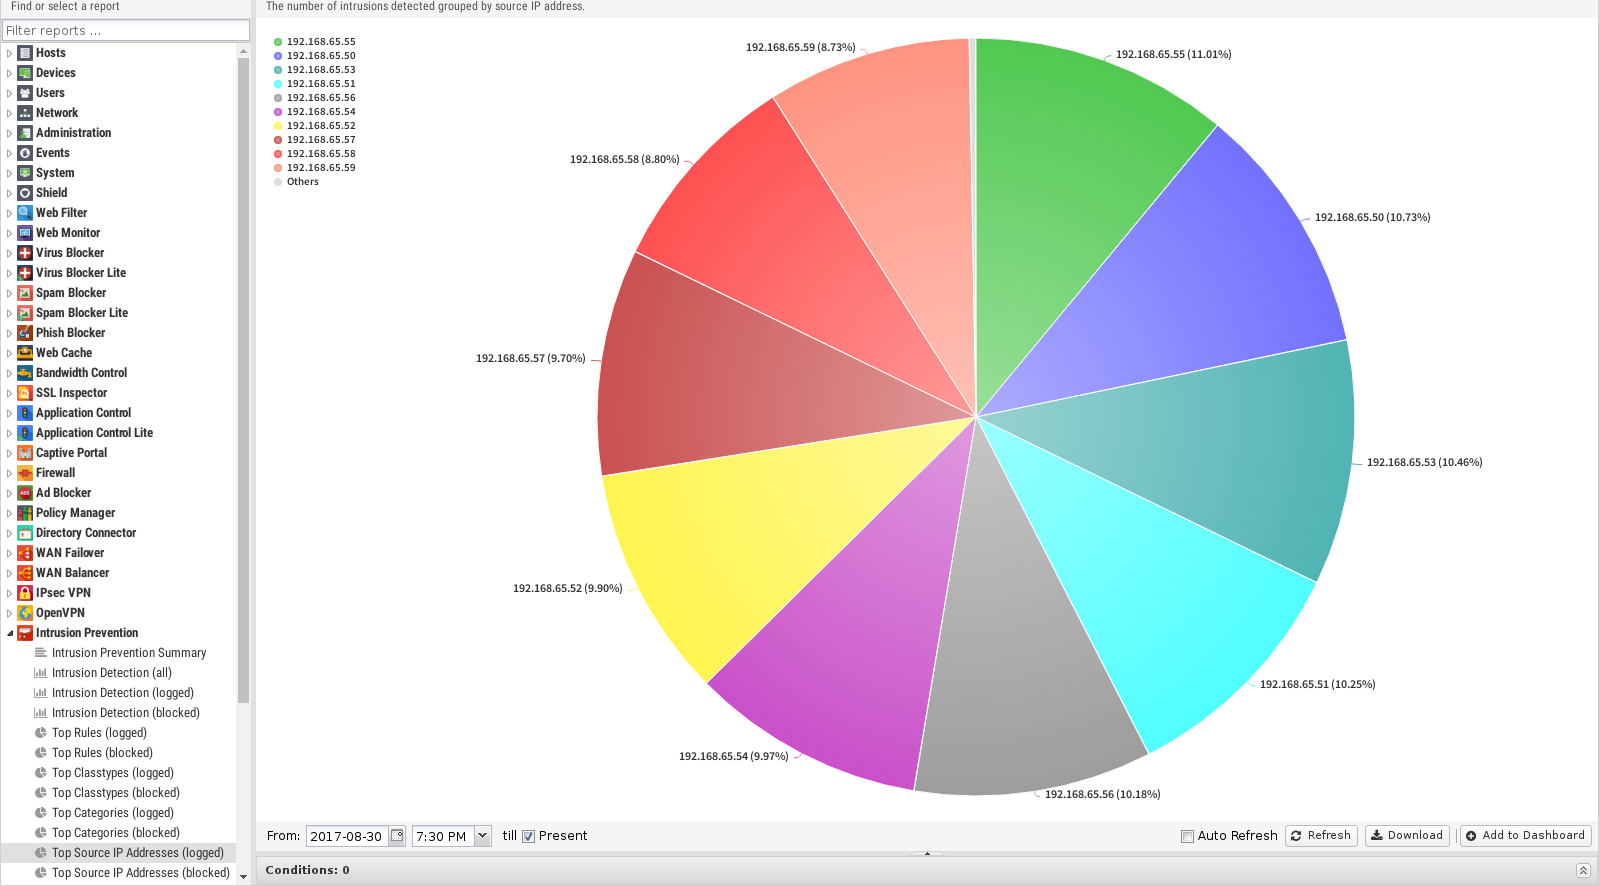This screenshot has height=886, width=1599.
Task: Expand the Virus Blocker Lite tree node
Action: [x=10, y=273]
